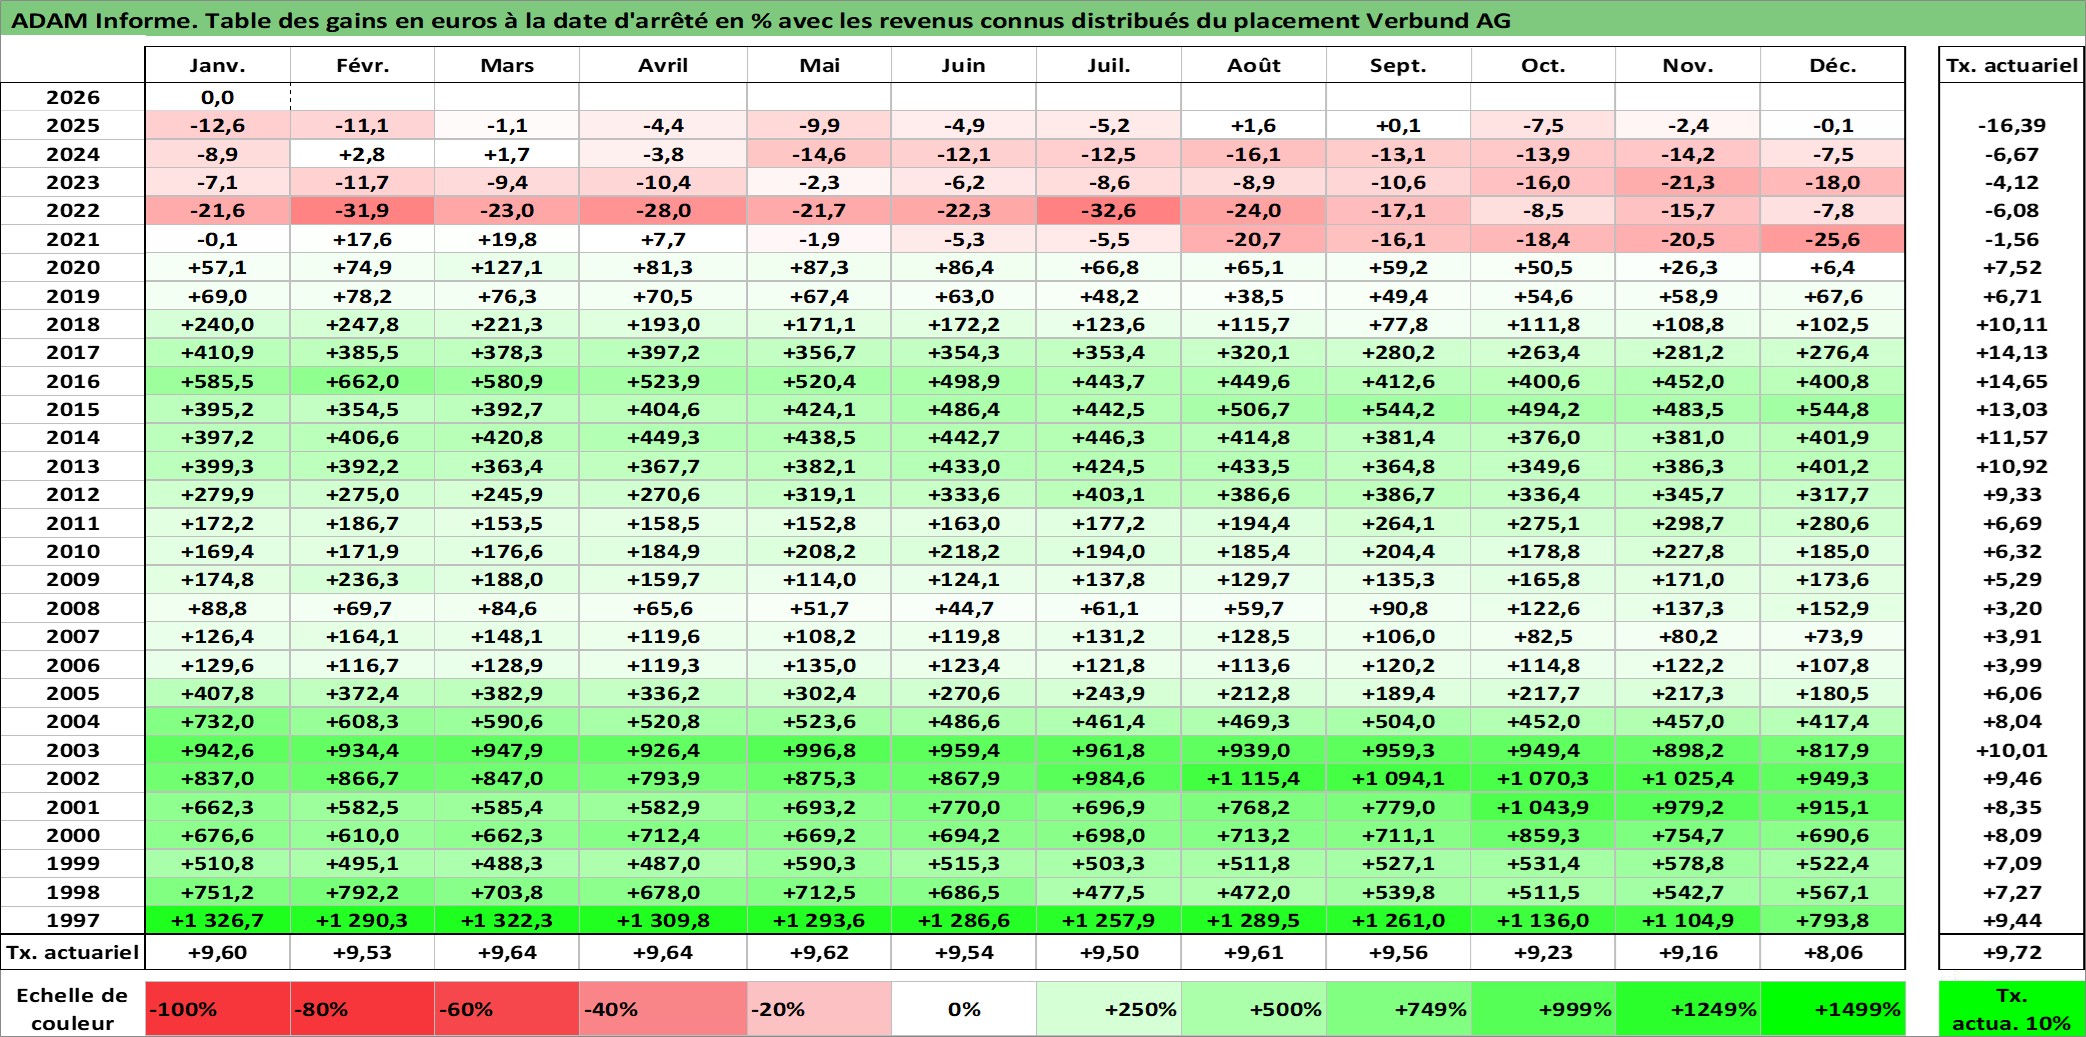
Task: Click the 2016 Févr. cell +662,0
Action: 362,381
